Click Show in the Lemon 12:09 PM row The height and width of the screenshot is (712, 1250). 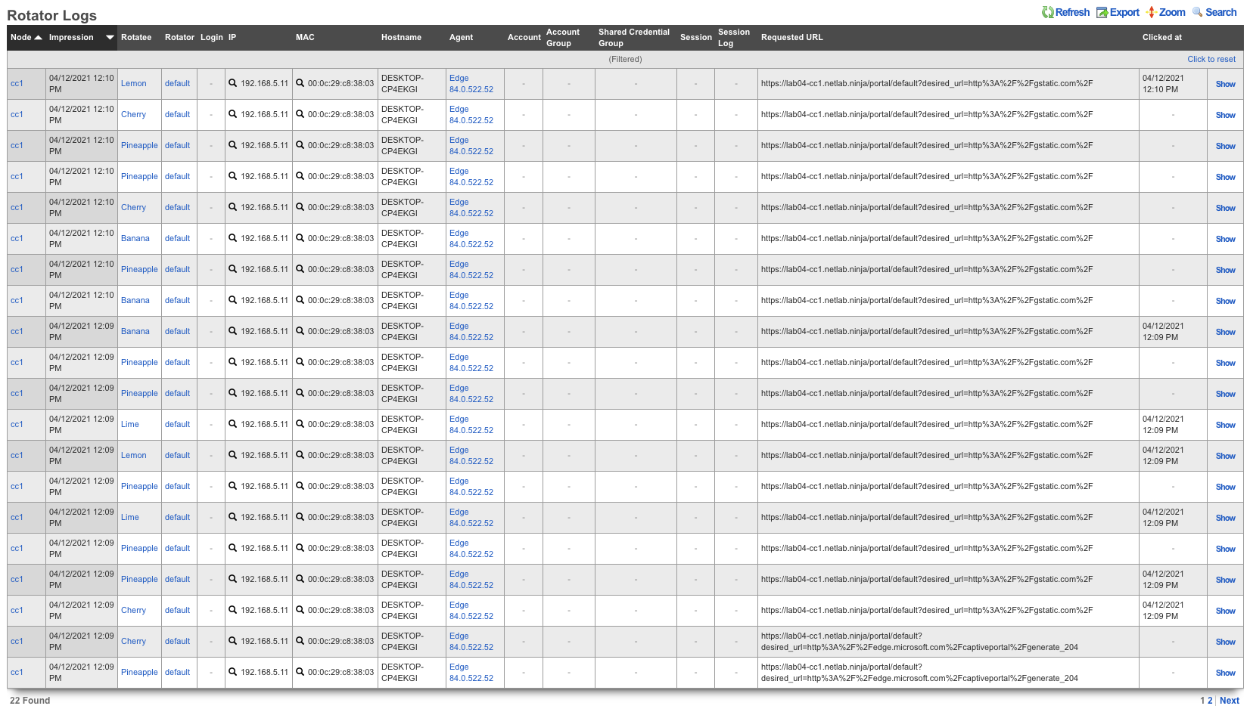(x=1225, y=456)
